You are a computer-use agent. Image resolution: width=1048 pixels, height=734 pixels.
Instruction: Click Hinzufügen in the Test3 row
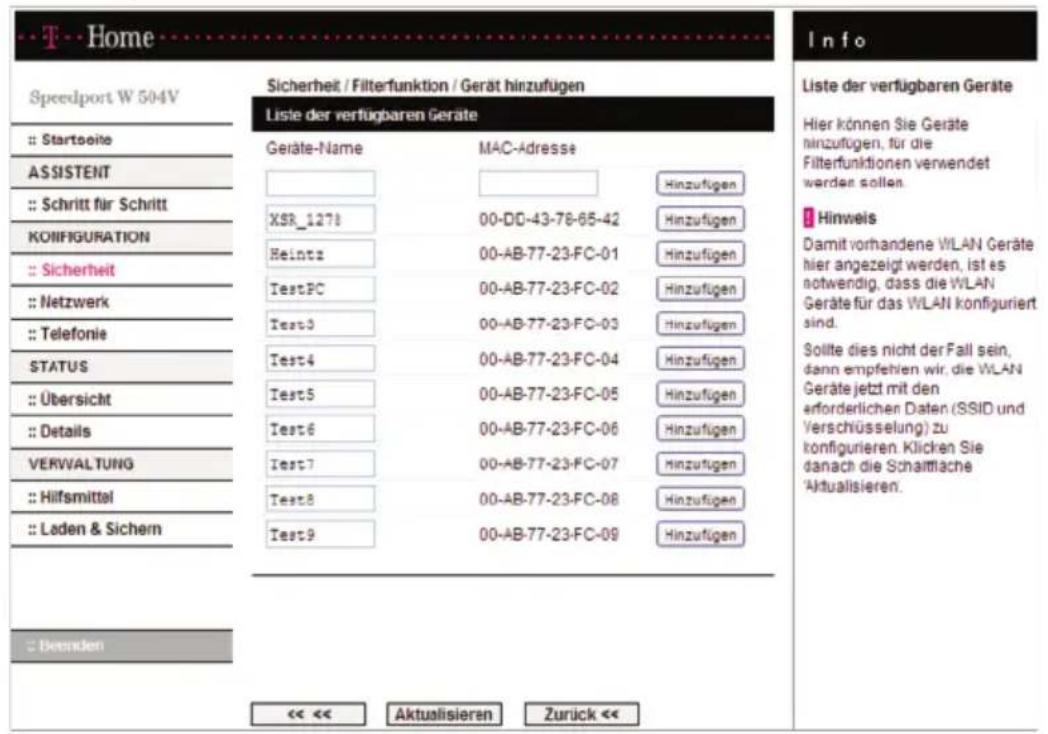coord(700,324)
